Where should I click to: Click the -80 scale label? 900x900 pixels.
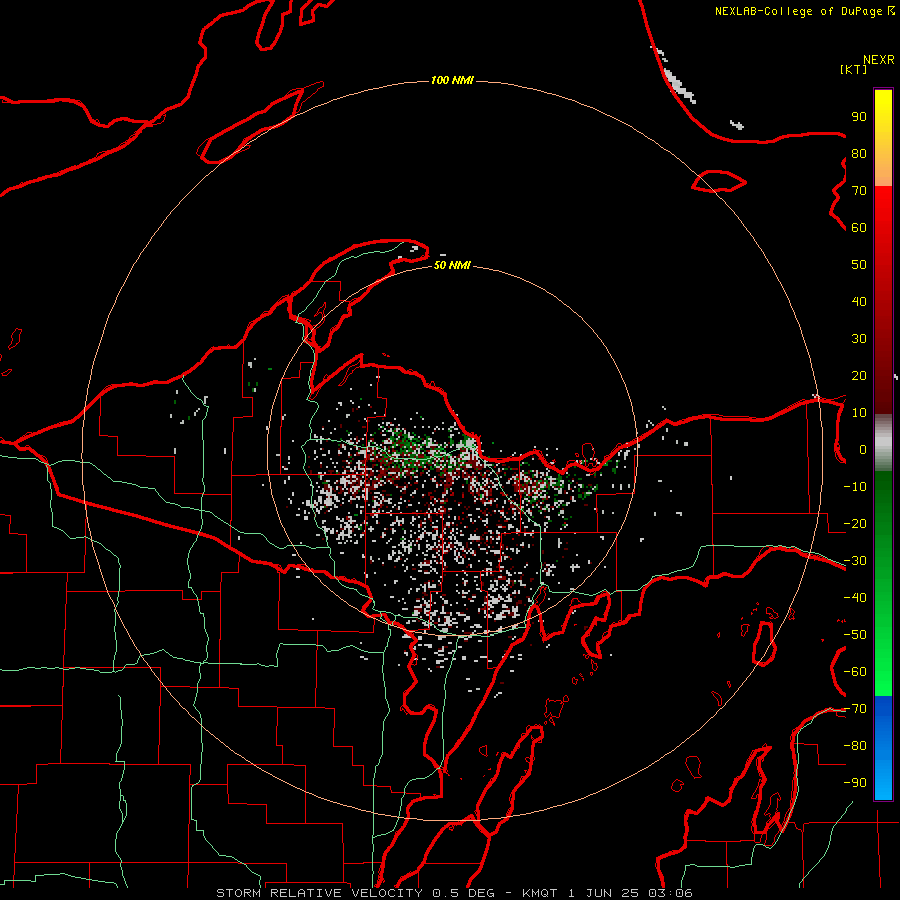click(x=855, y=746)
